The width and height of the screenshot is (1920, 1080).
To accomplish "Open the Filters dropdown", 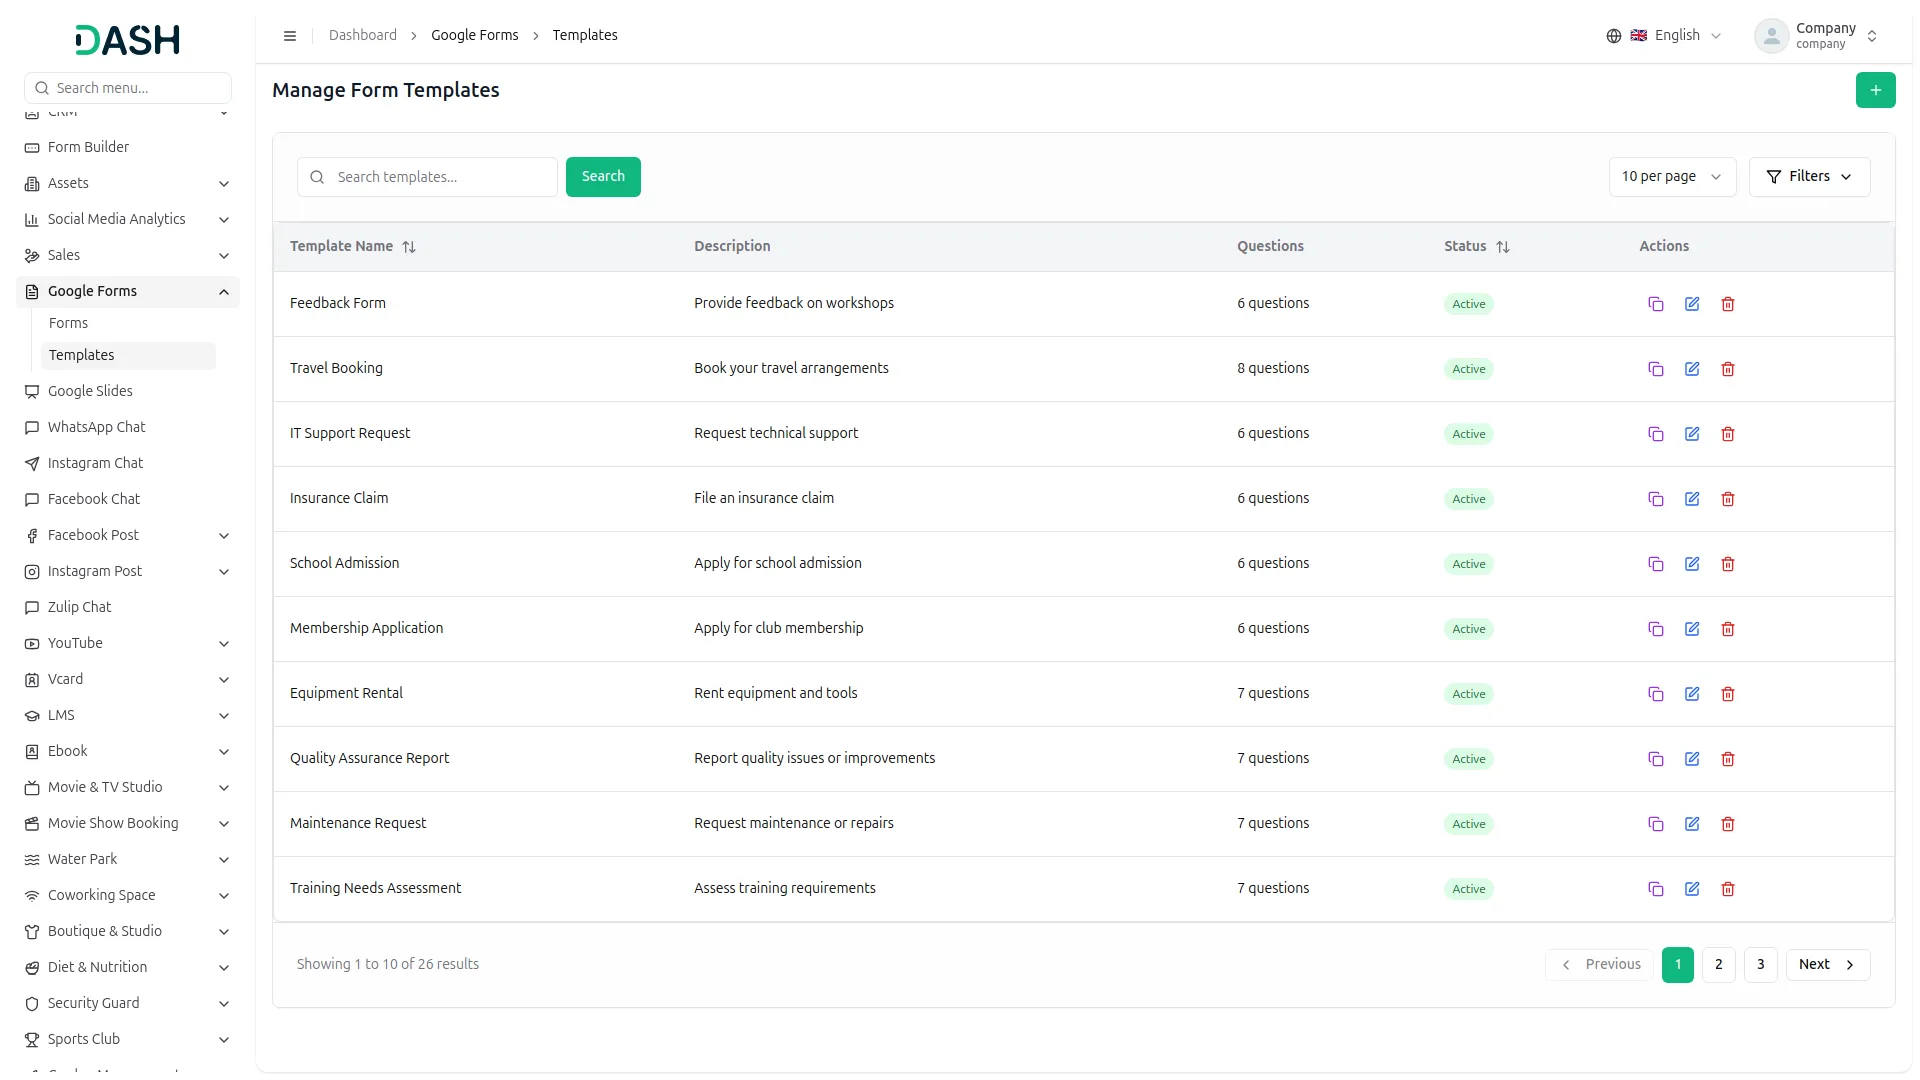I will (x=1809, y=177).
